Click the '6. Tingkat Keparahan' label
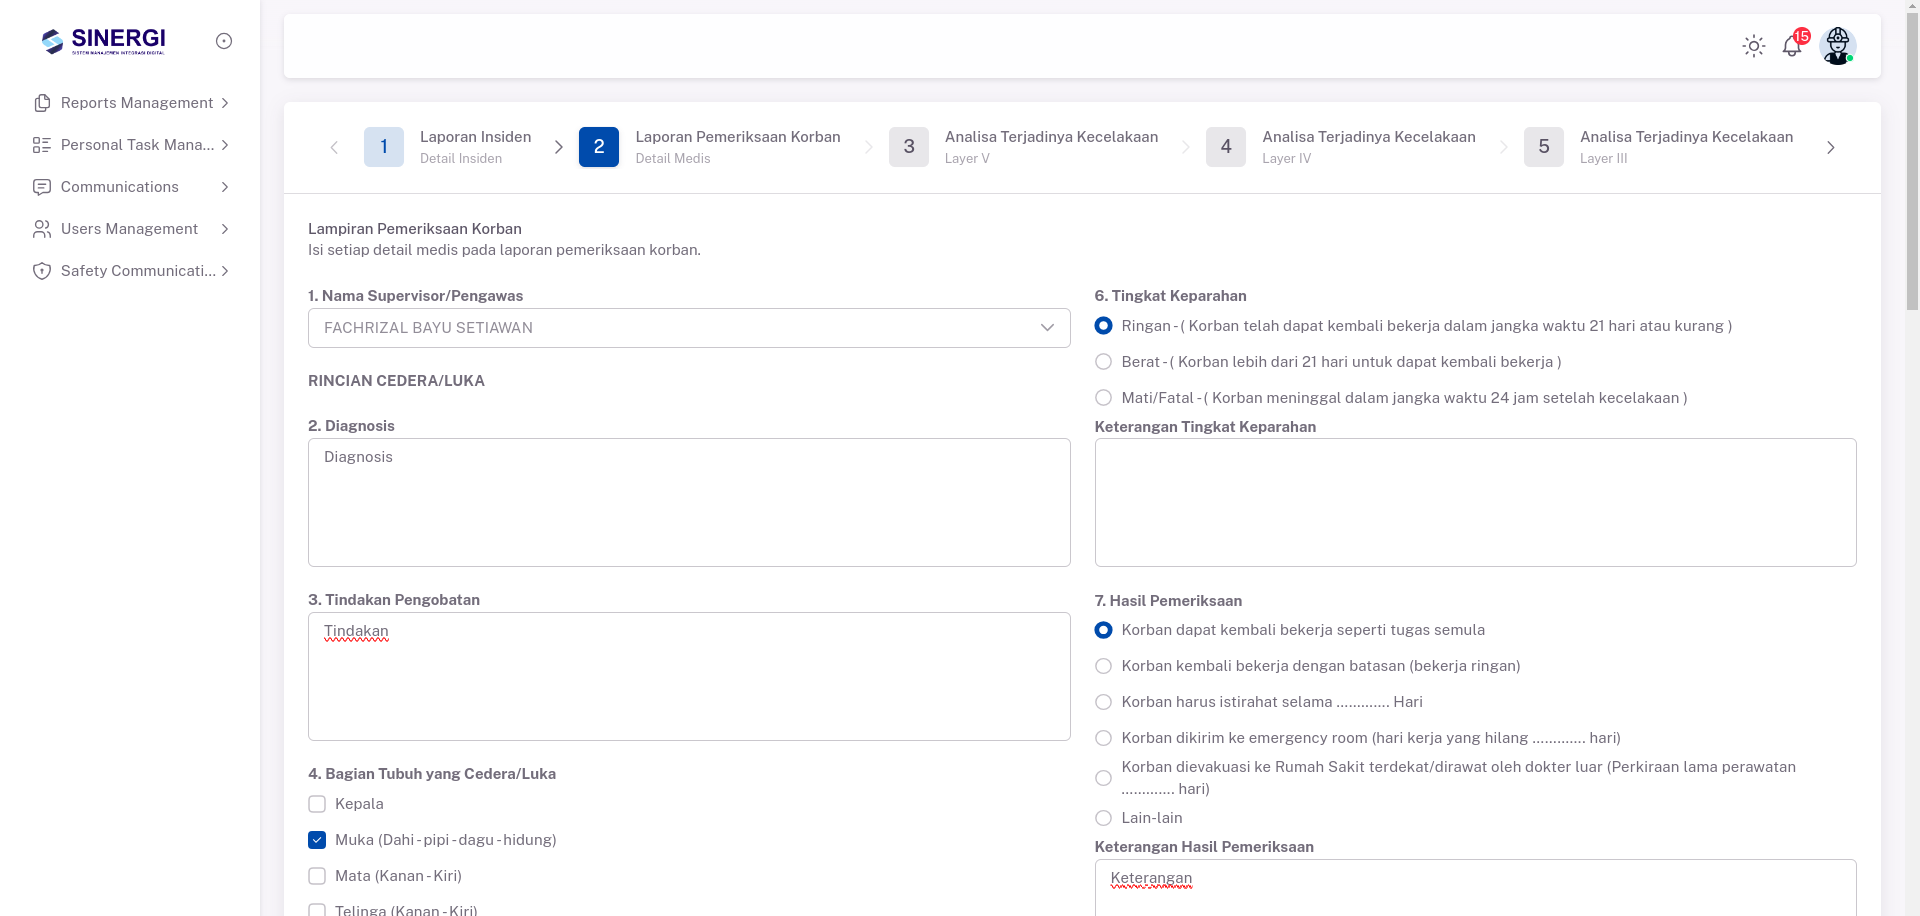The height and width of the screenshot is (916, 1920). (x=1170, y=296)
